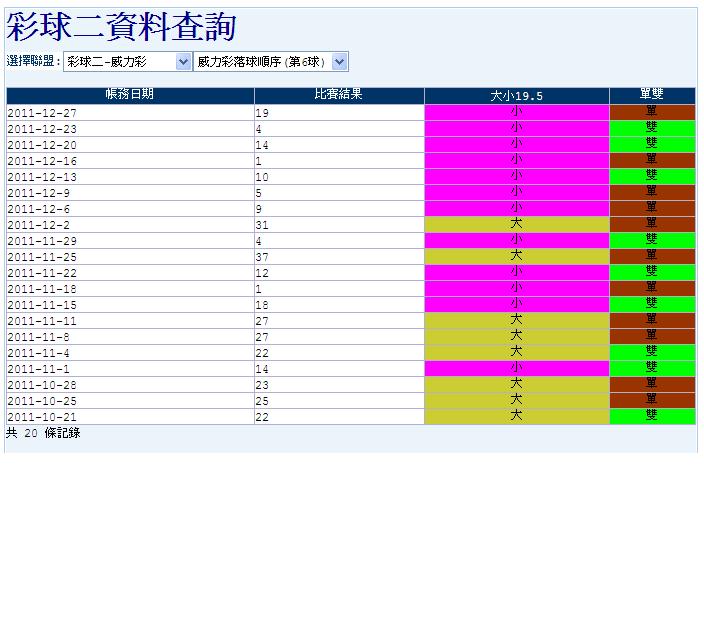704x631 pixels.
Task: Click brown 單 cell in 2011-10-25 row
Action: [x=652, y=401]
